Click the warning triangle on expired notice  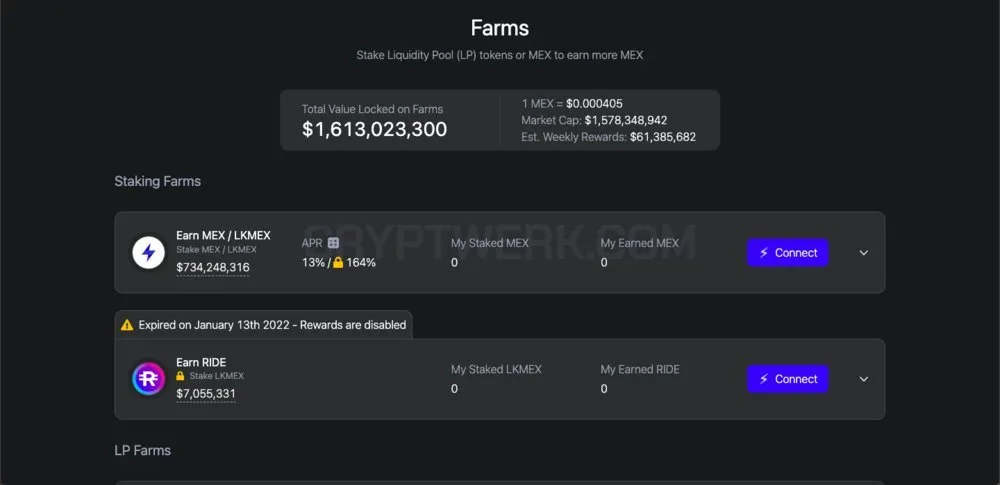point(127,325)
